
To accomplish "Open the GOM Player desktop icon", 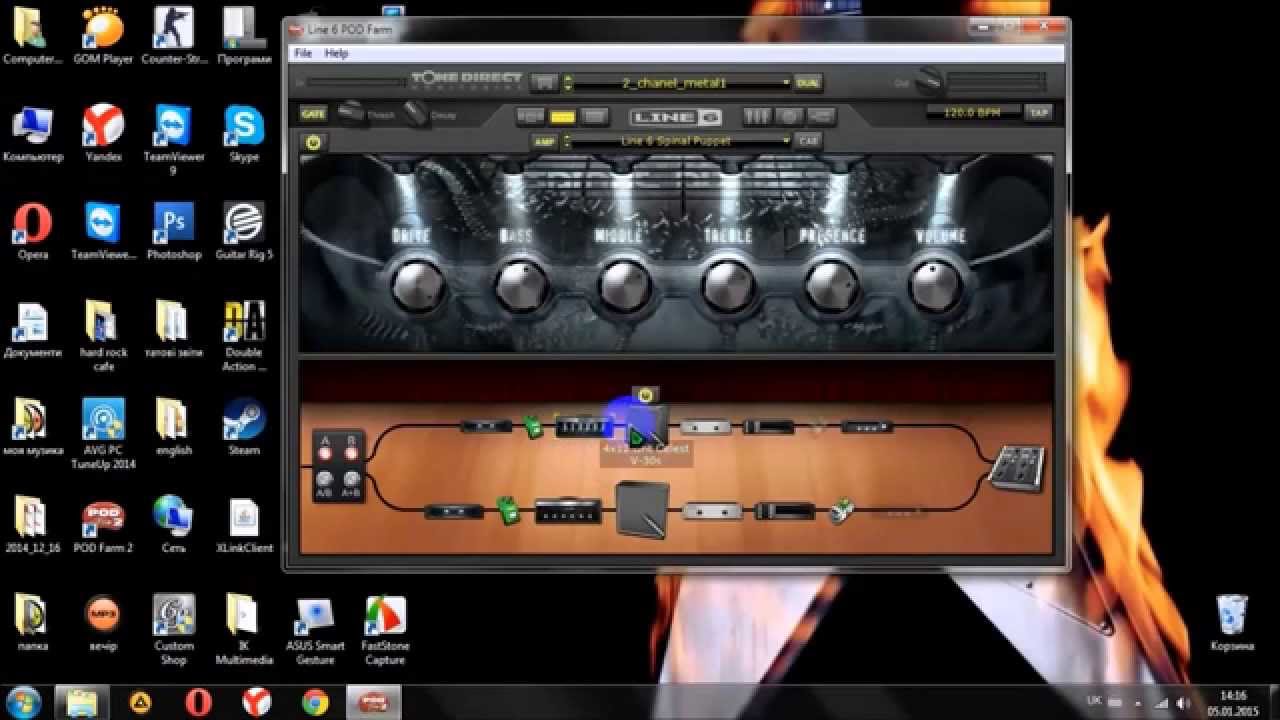I will point(103,35).
